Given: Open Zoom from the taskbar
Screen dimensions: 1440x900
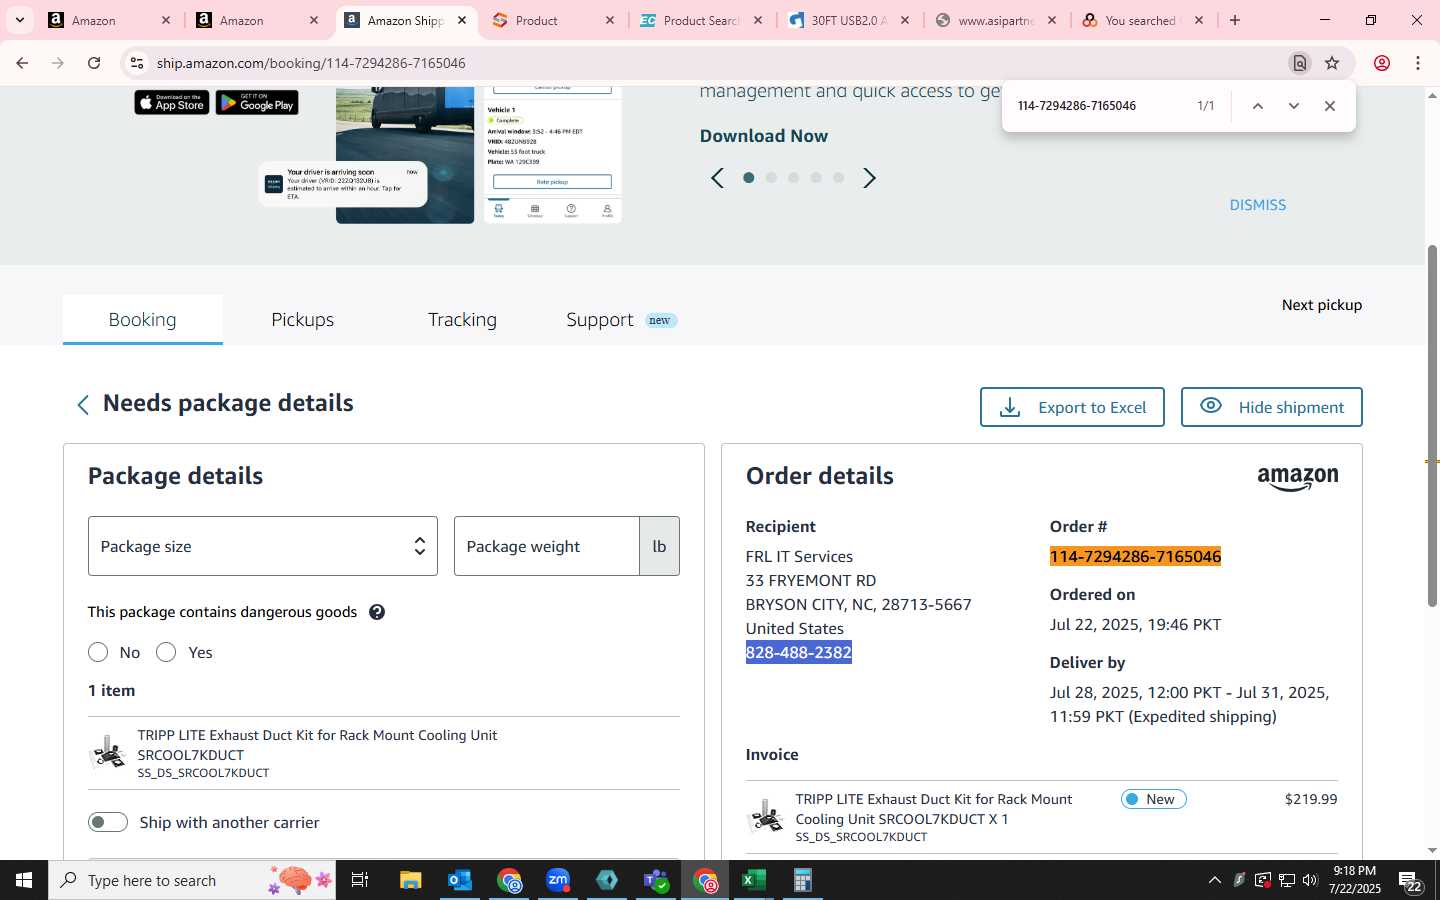Looking at the screenshot, I should [558, 880].
